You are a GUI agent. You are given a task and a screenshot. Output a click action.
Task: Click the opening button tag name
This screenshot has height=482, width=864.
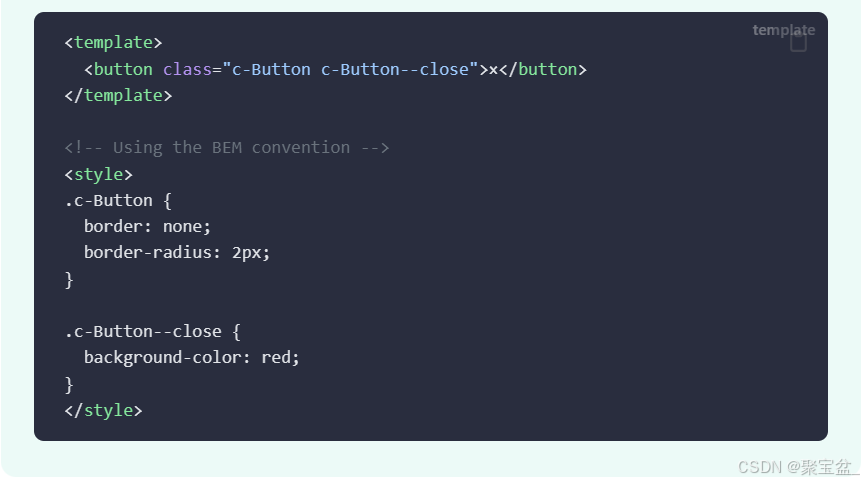click(x=123, y=69)
